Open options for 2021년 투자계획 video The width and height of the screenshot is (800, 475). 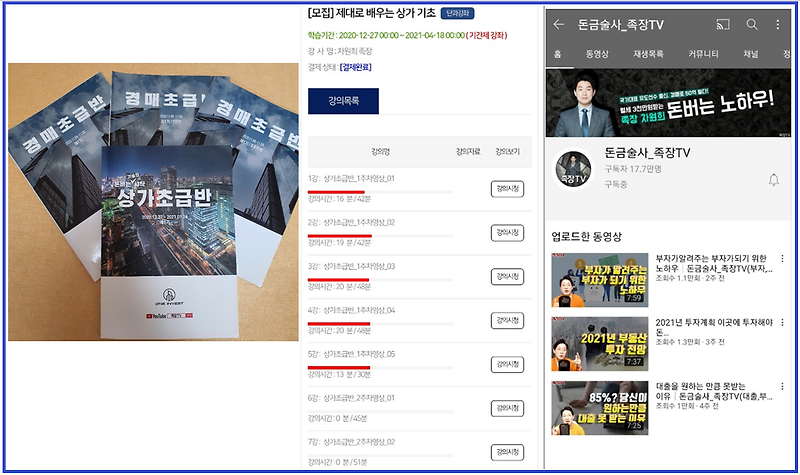(782, 322)
